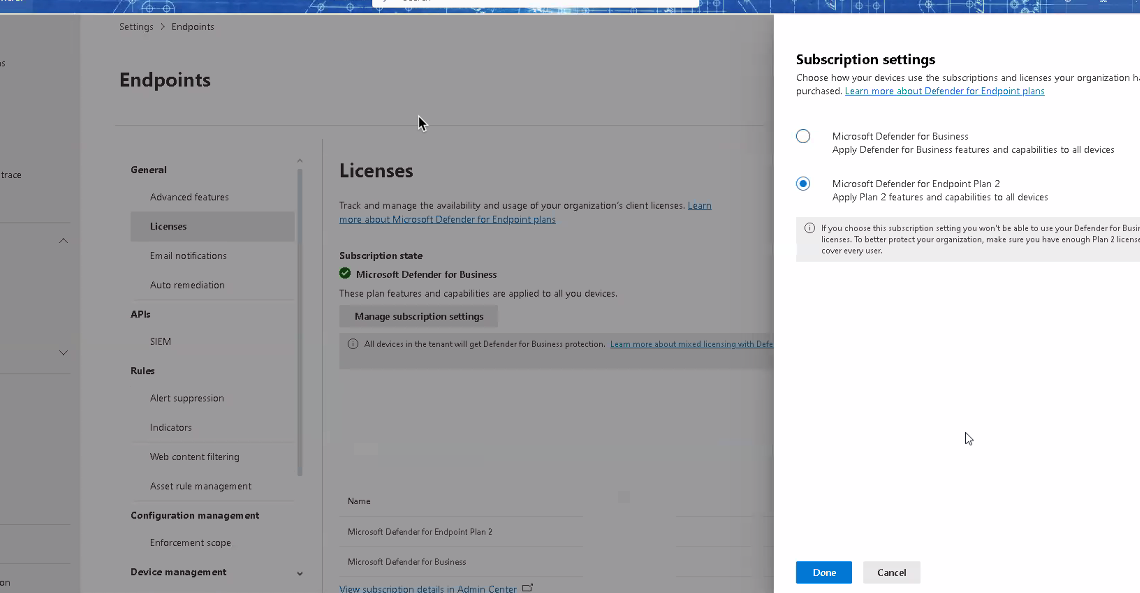Screen dimensions: 1140x593
Task: Open Asset rule management page
Action: pyautogui.click(x=201, y=486)
